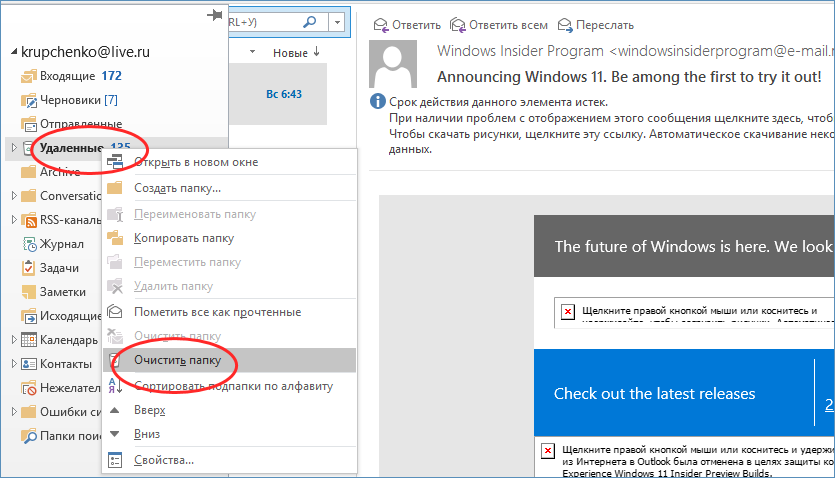The image size is (835, 478).
Task: Click the RSS-каналы feed icon
Action: coord(29,220)
